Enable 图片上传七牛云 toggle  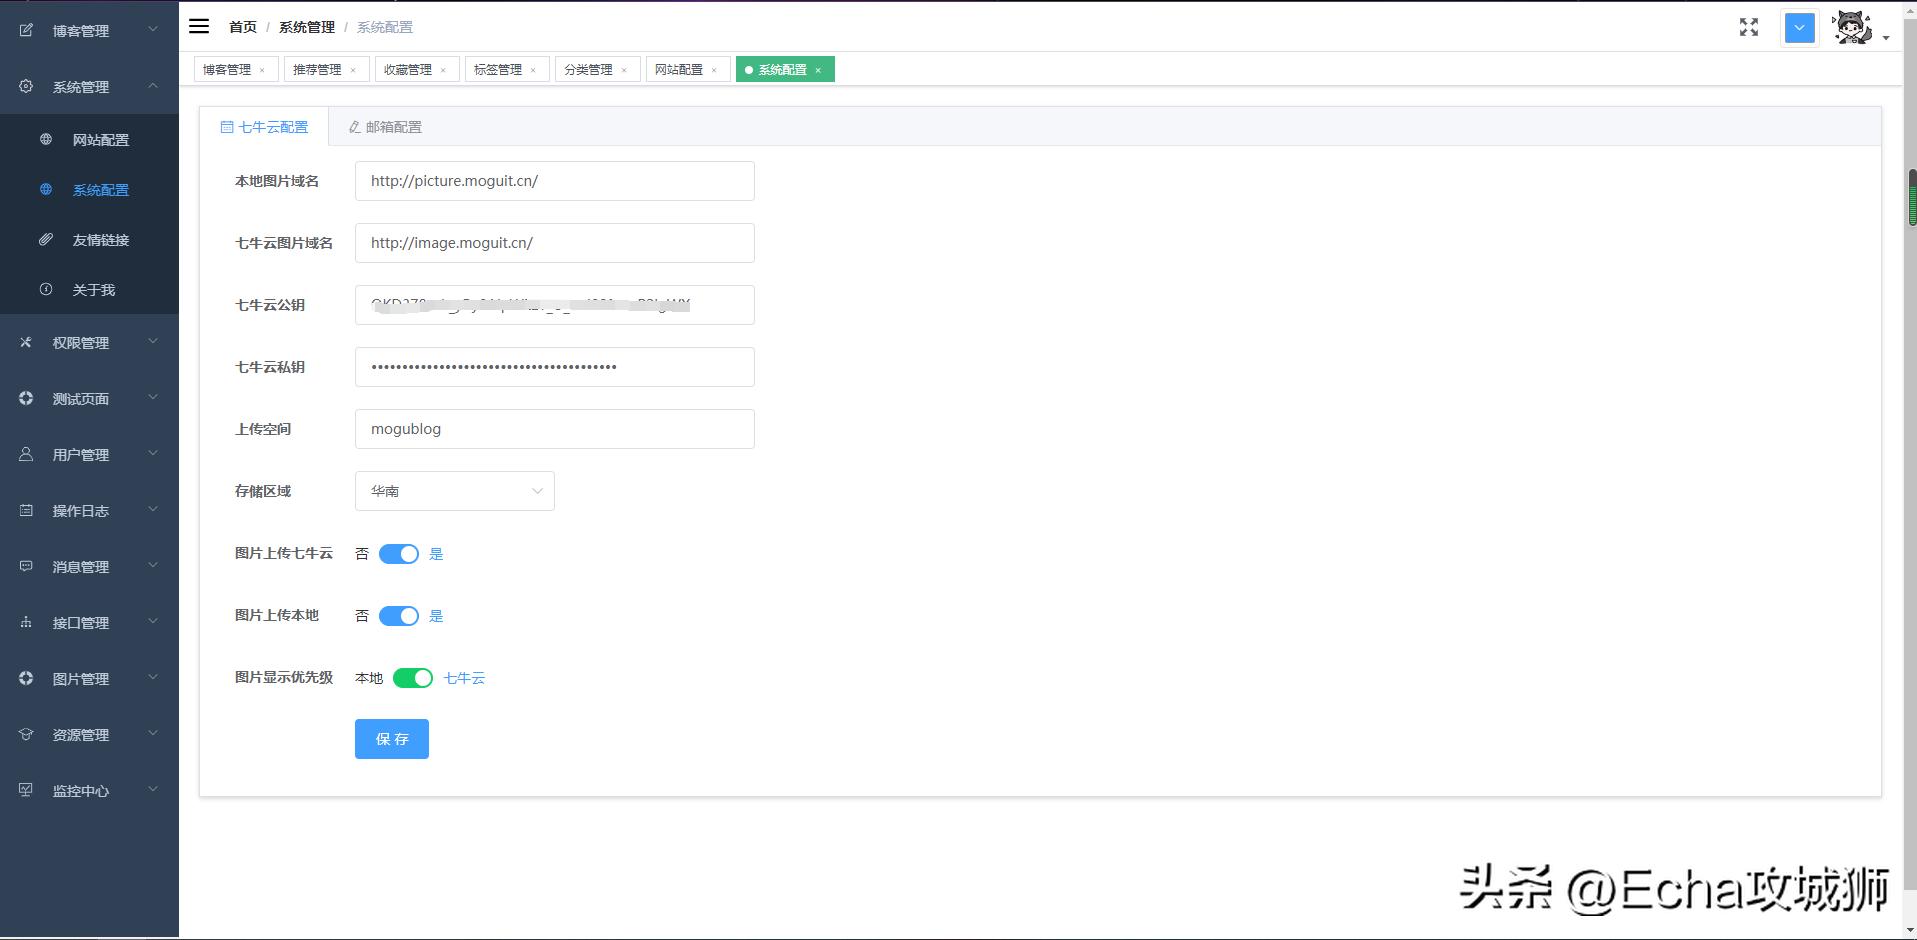pyautogui.click(x=399, y=553)
